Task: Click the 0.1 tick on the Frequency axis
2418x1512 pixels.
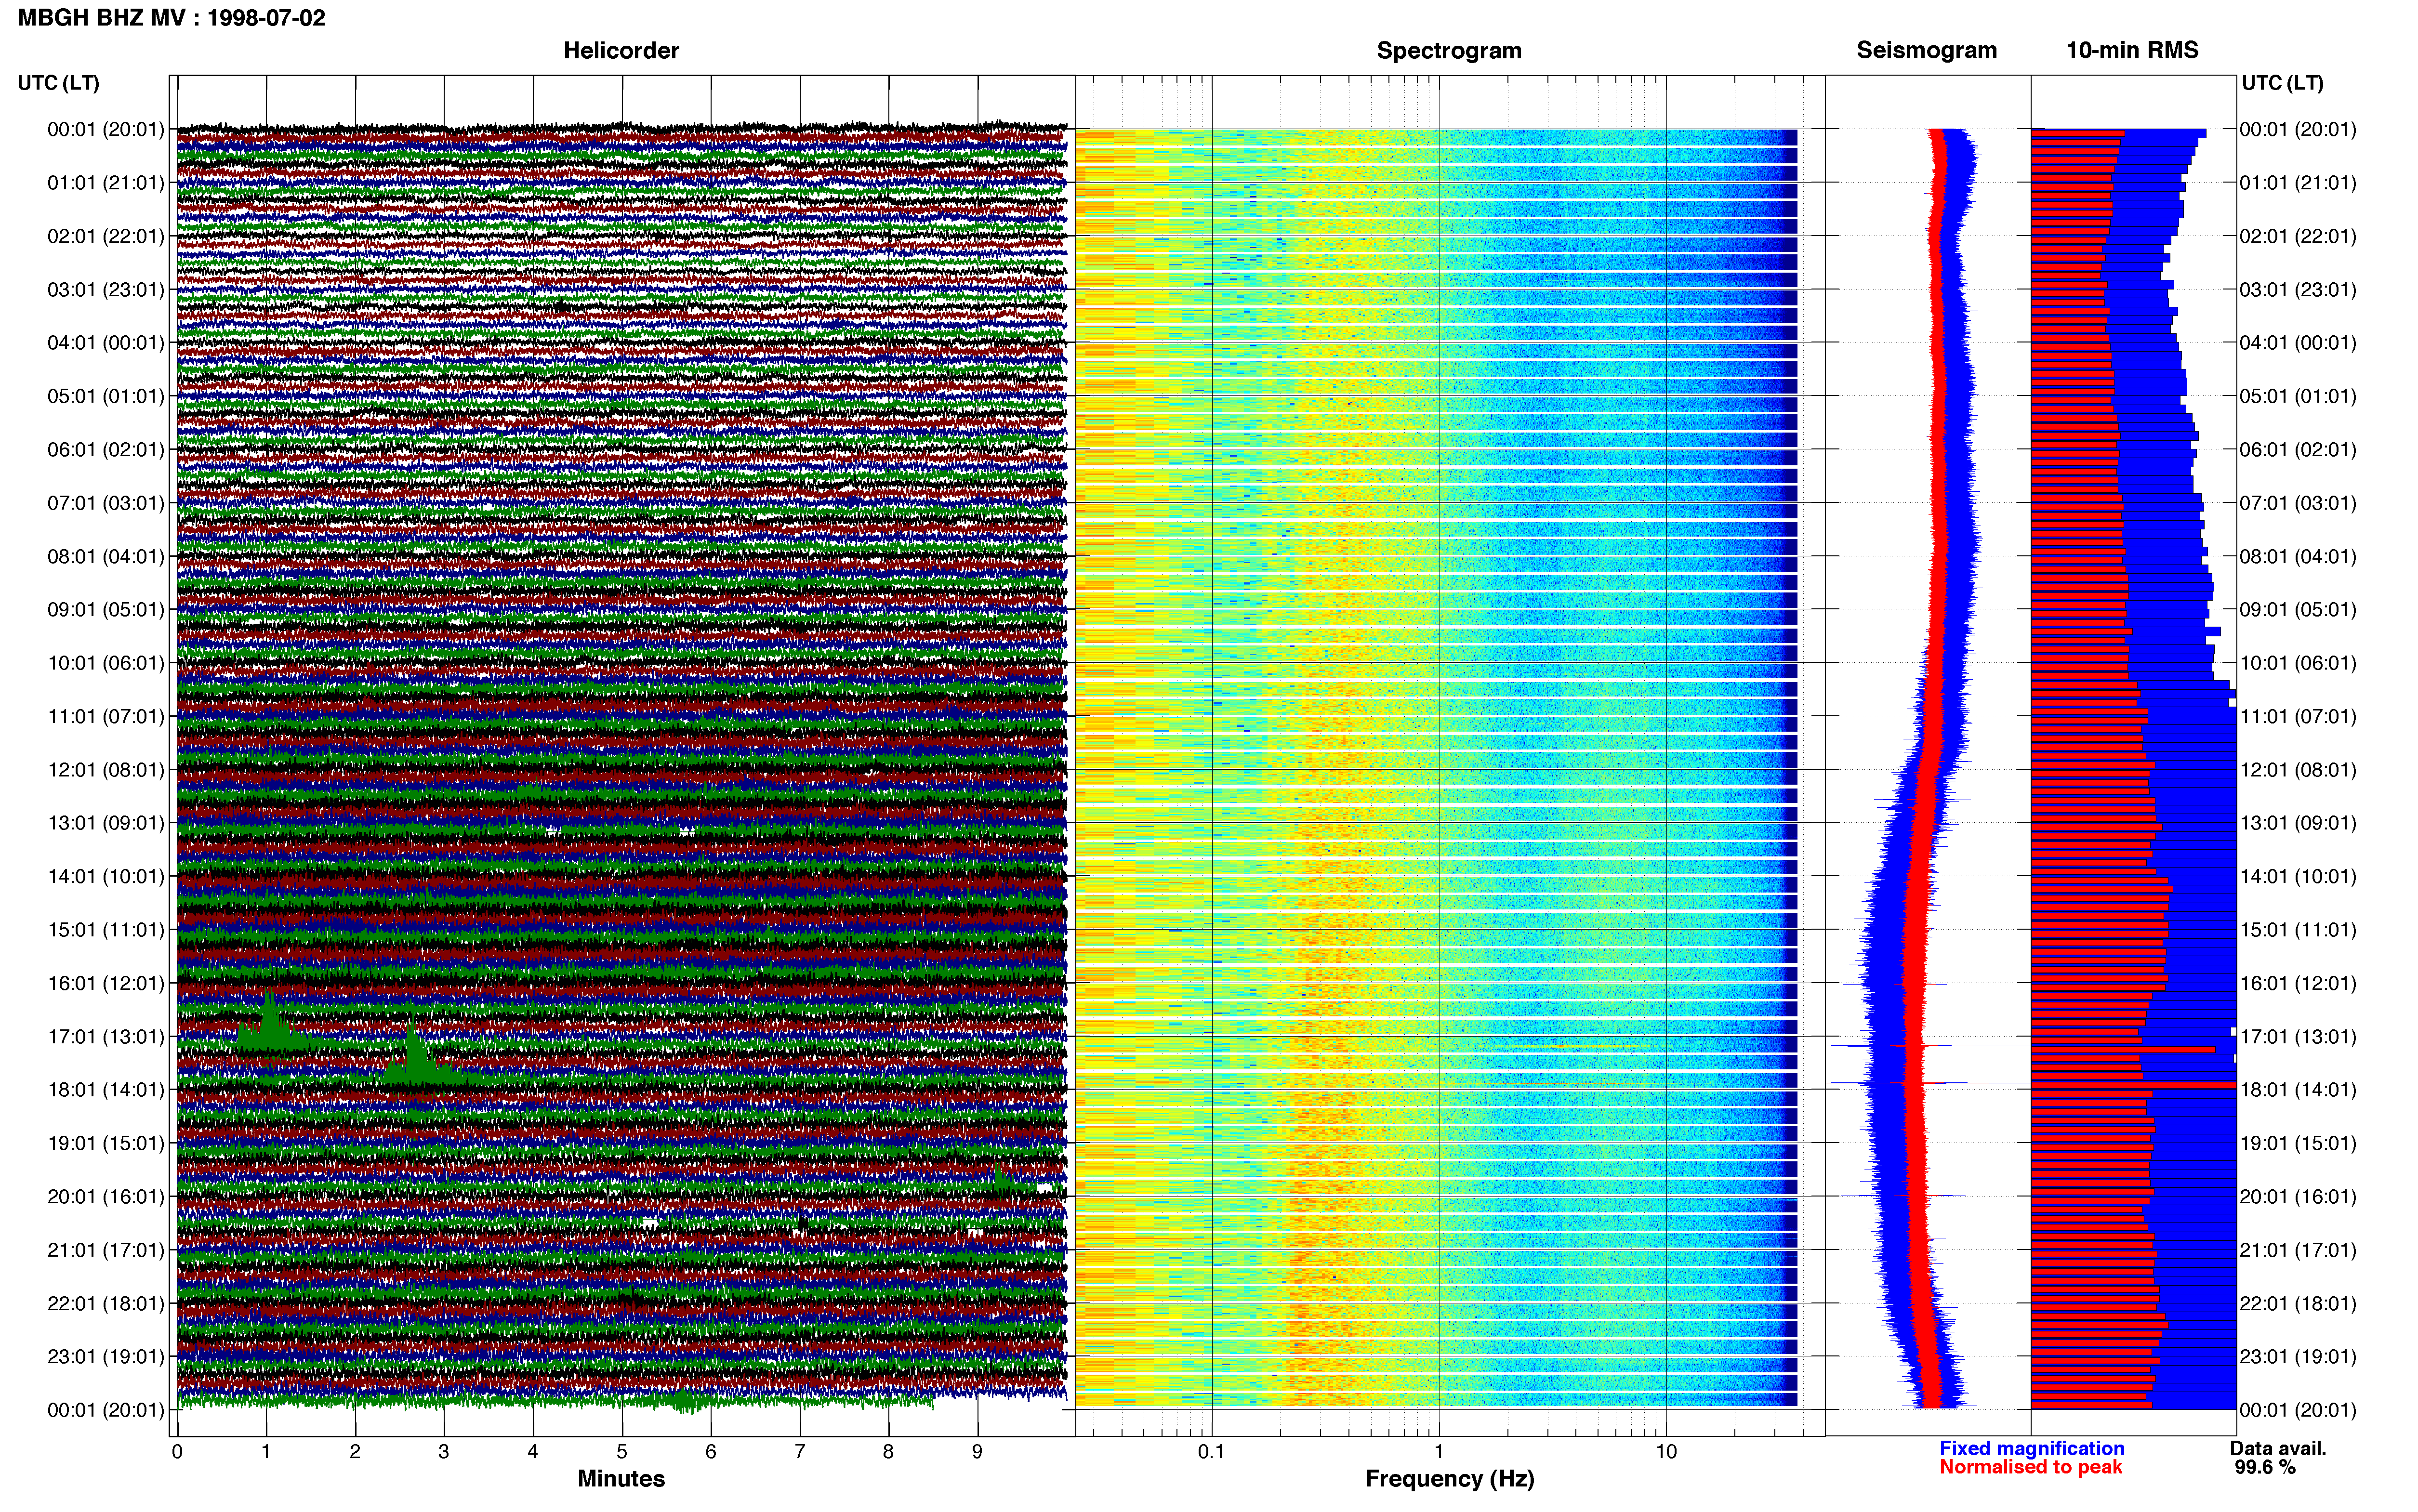Action: click(1211, 1452)
